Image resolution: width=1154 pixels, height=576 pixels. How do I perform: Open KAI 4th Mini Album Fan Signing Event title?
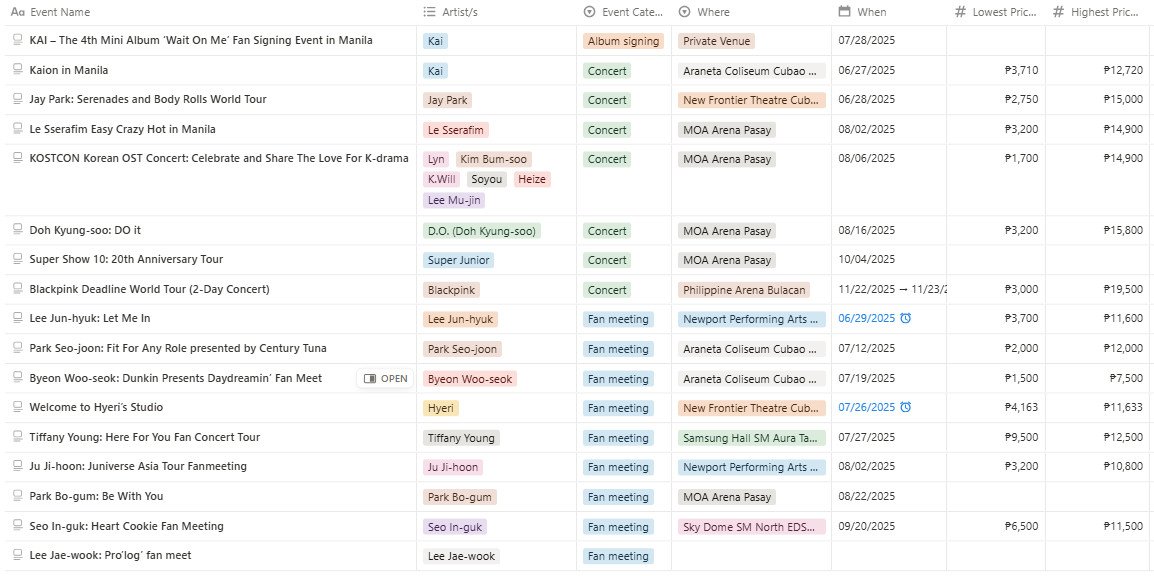point(201,40)
